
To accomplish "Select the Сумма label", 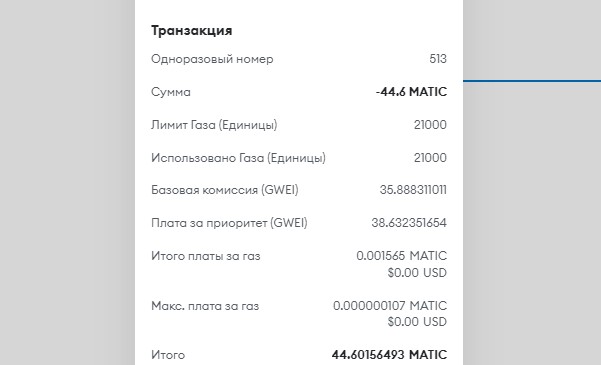I will [171, 92].
